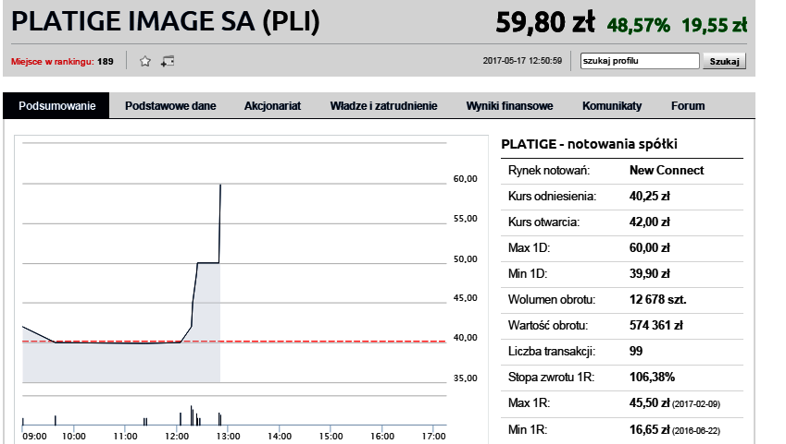This screenshot has height=444, width=786.
Task: Click Kurs odniesienia value 40,25 zł
Action: point(649,196)
